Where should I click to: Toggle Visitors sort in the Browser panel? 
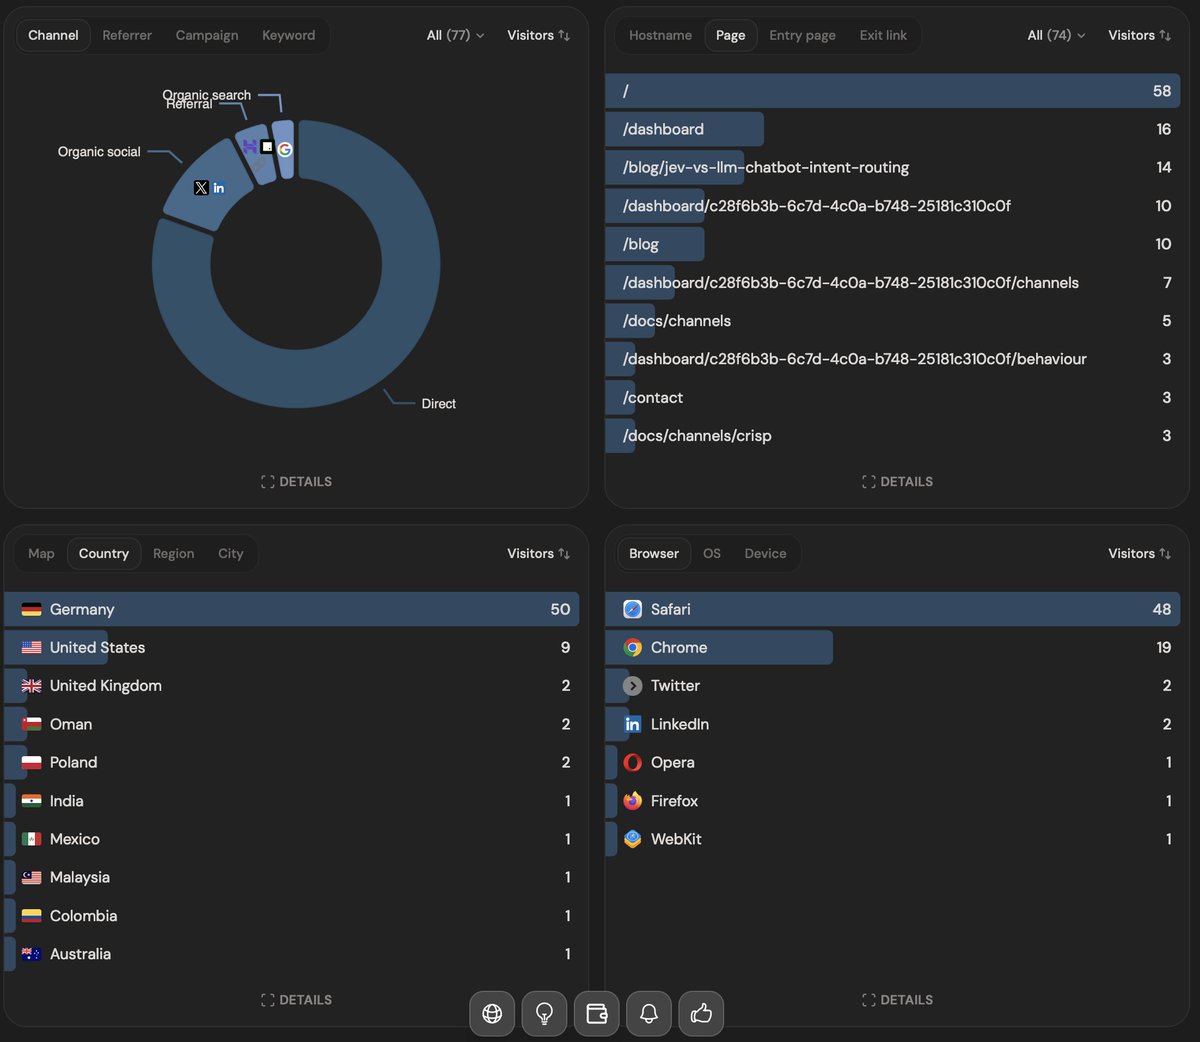1139,553
